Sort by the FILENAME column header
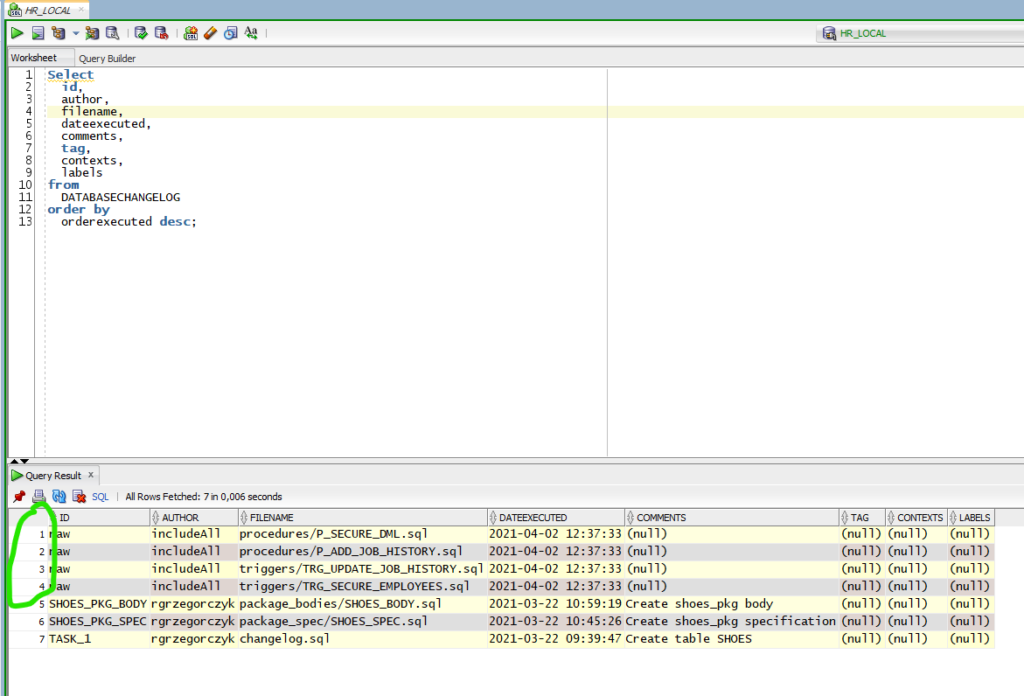 point(362,517)
